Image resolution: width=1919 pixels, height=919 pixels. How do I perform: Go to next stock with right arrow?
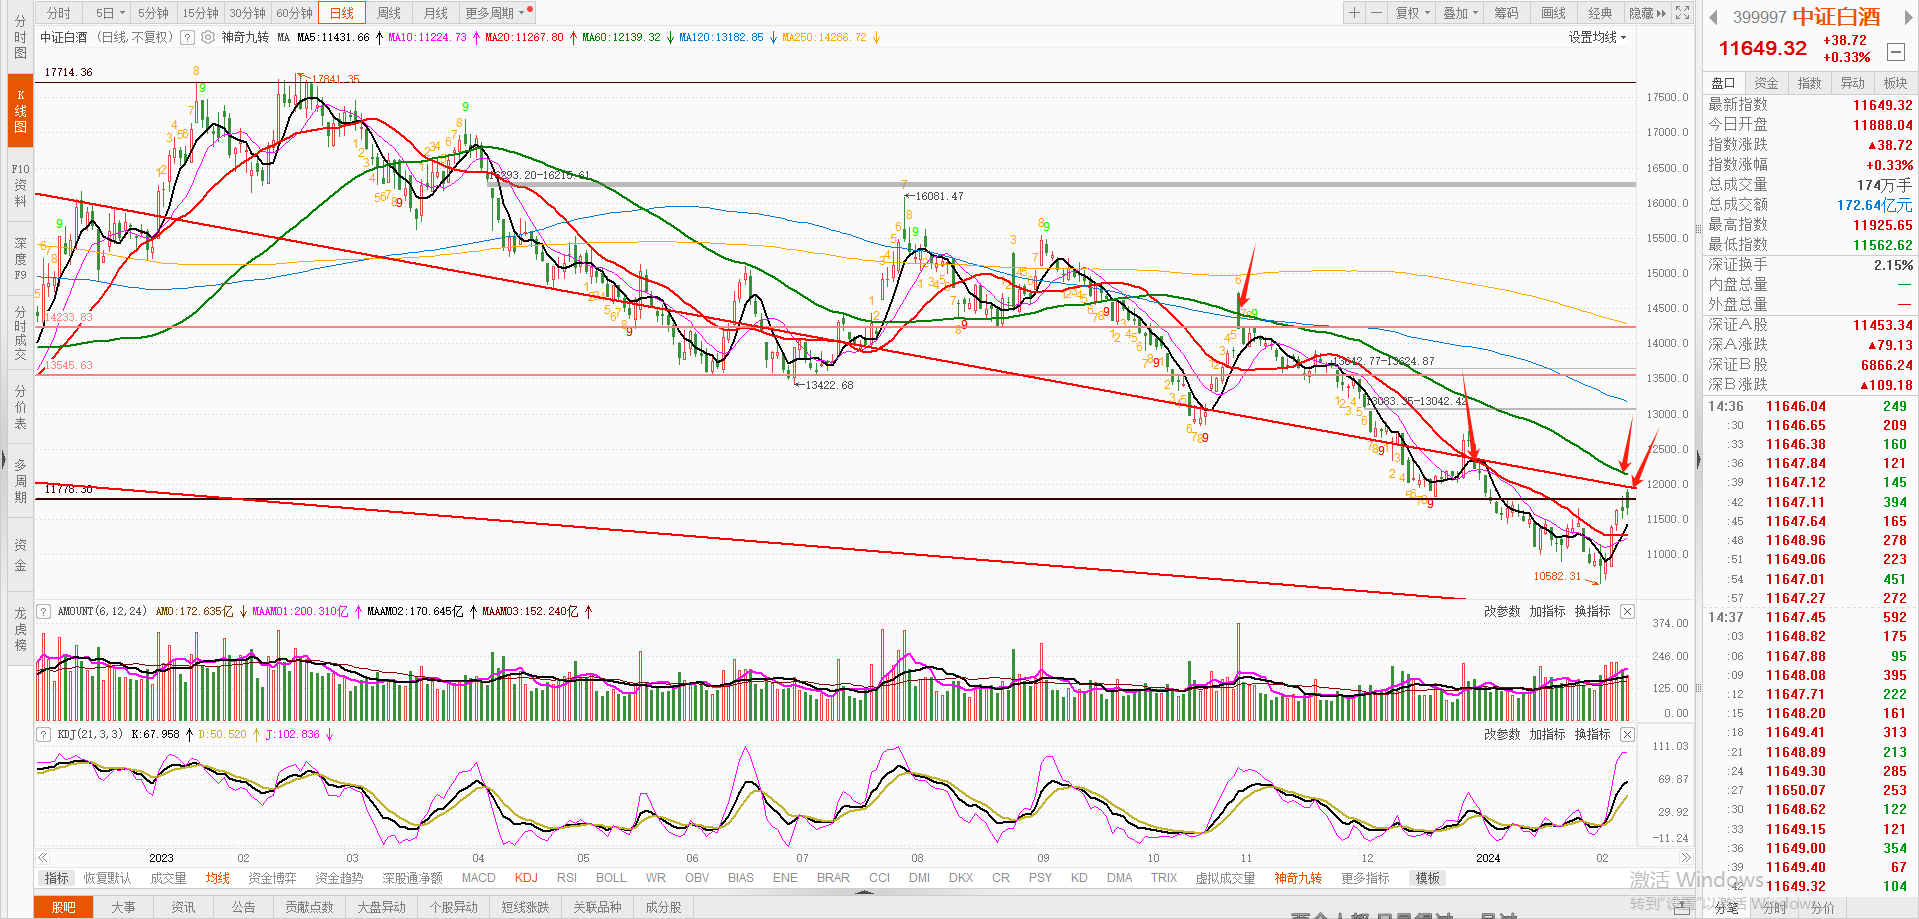coord(1907,17)
